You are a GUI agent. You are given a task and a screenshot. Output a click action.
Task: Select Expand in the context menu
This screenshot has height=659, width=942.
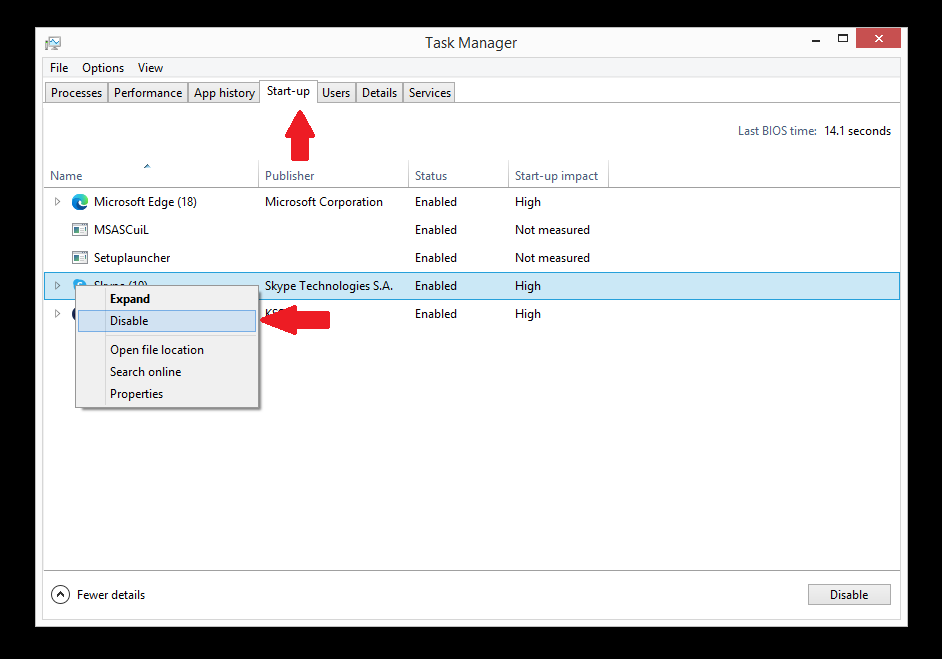point(130,299)
